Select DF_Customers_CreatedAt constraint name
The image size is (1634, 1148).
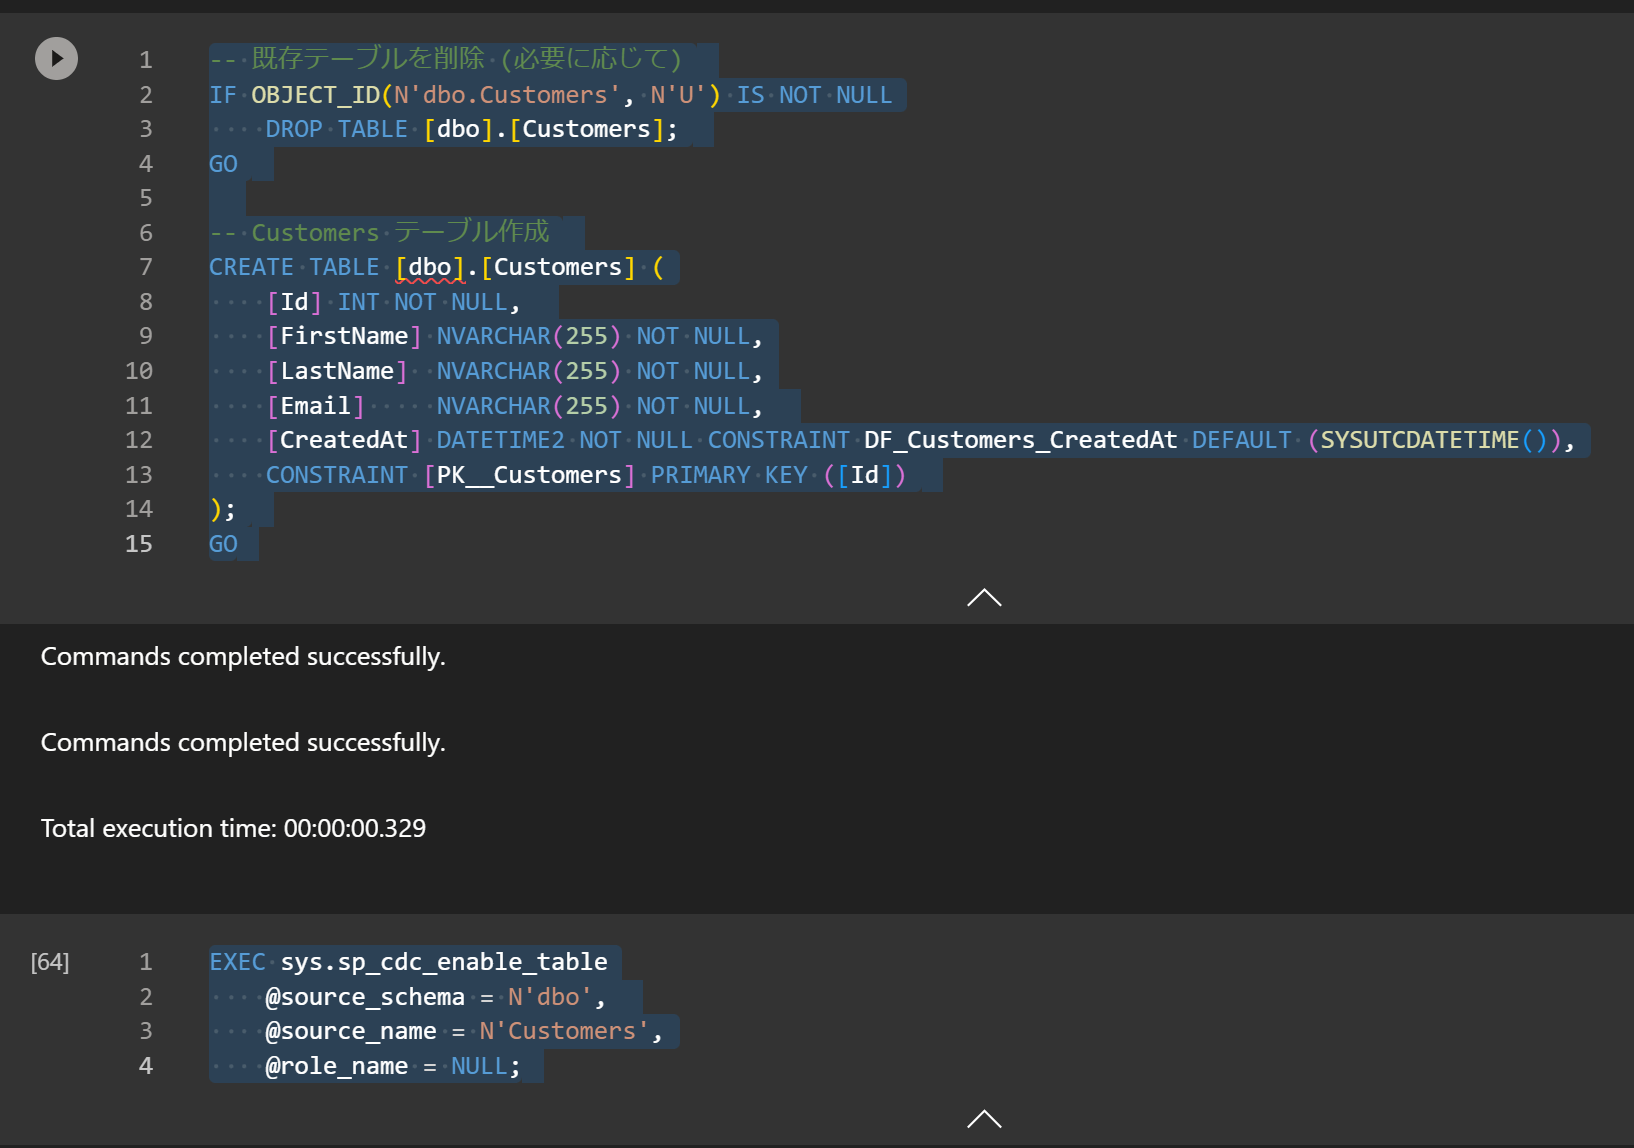coord(1021,440)
